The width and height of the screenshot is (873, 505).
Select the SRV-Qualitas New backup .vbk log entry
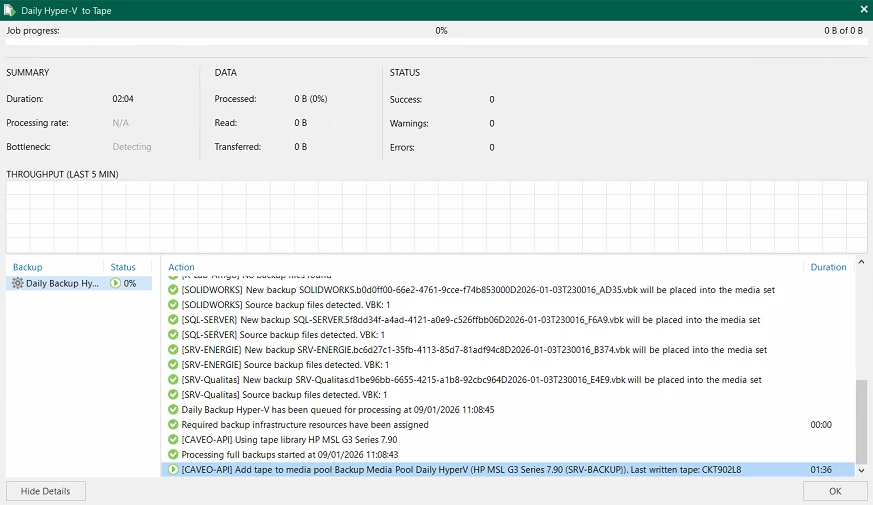point(508,380)
